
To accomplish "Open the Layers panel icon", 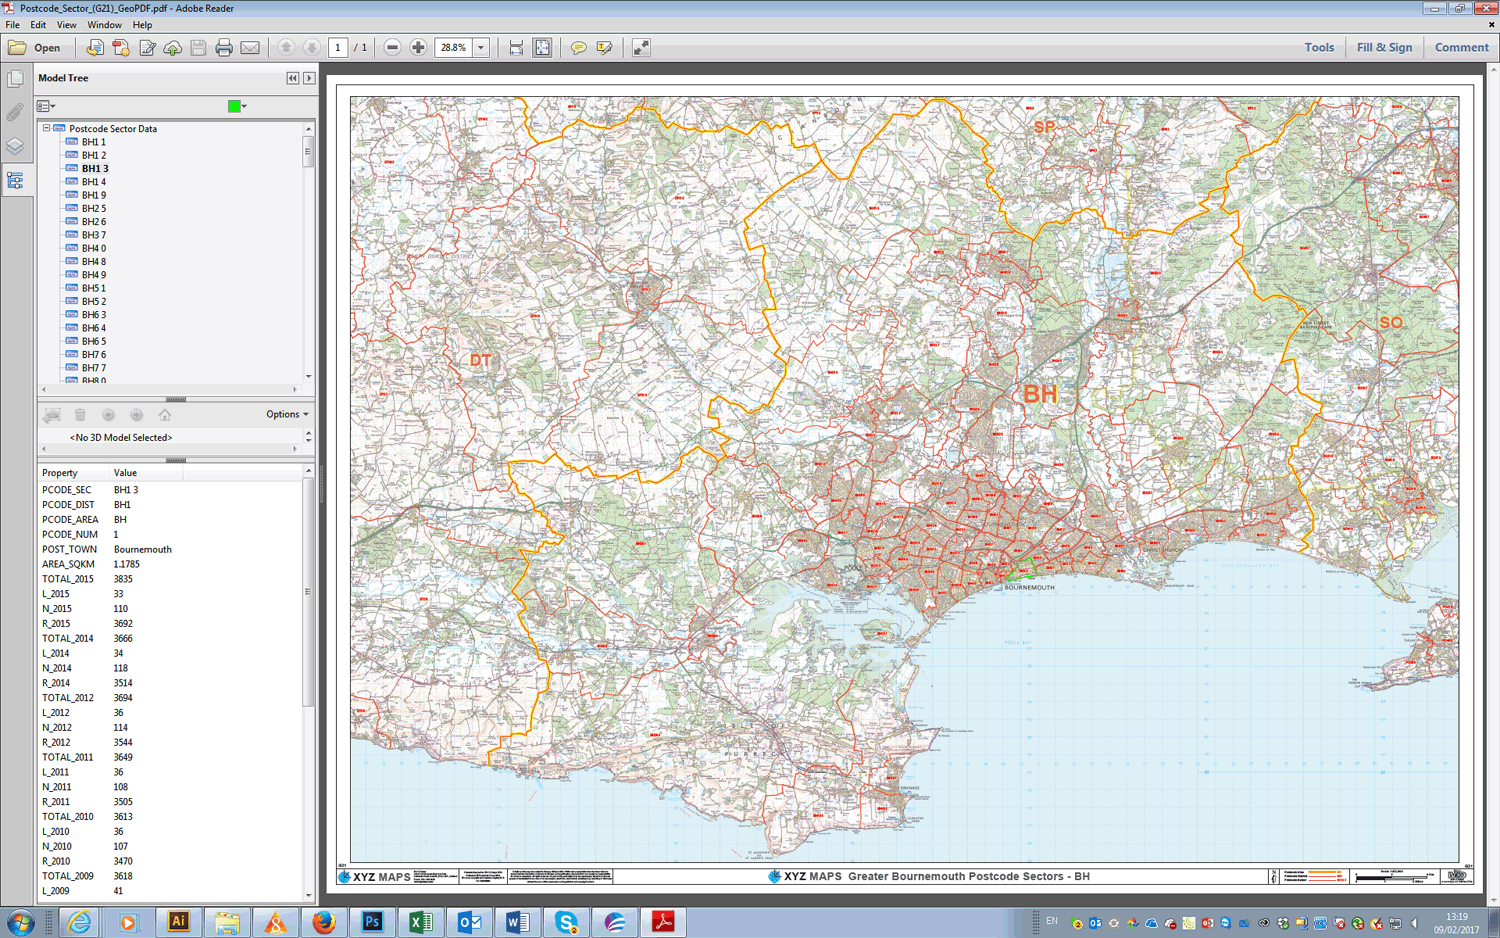I will click(x=15, y=146).
